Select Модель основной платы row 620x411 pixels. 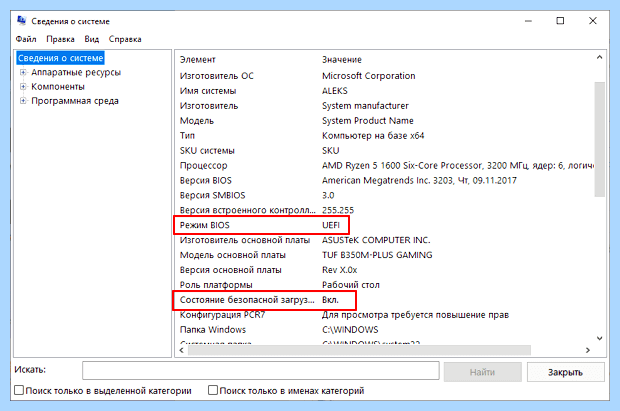pos(385,255)
